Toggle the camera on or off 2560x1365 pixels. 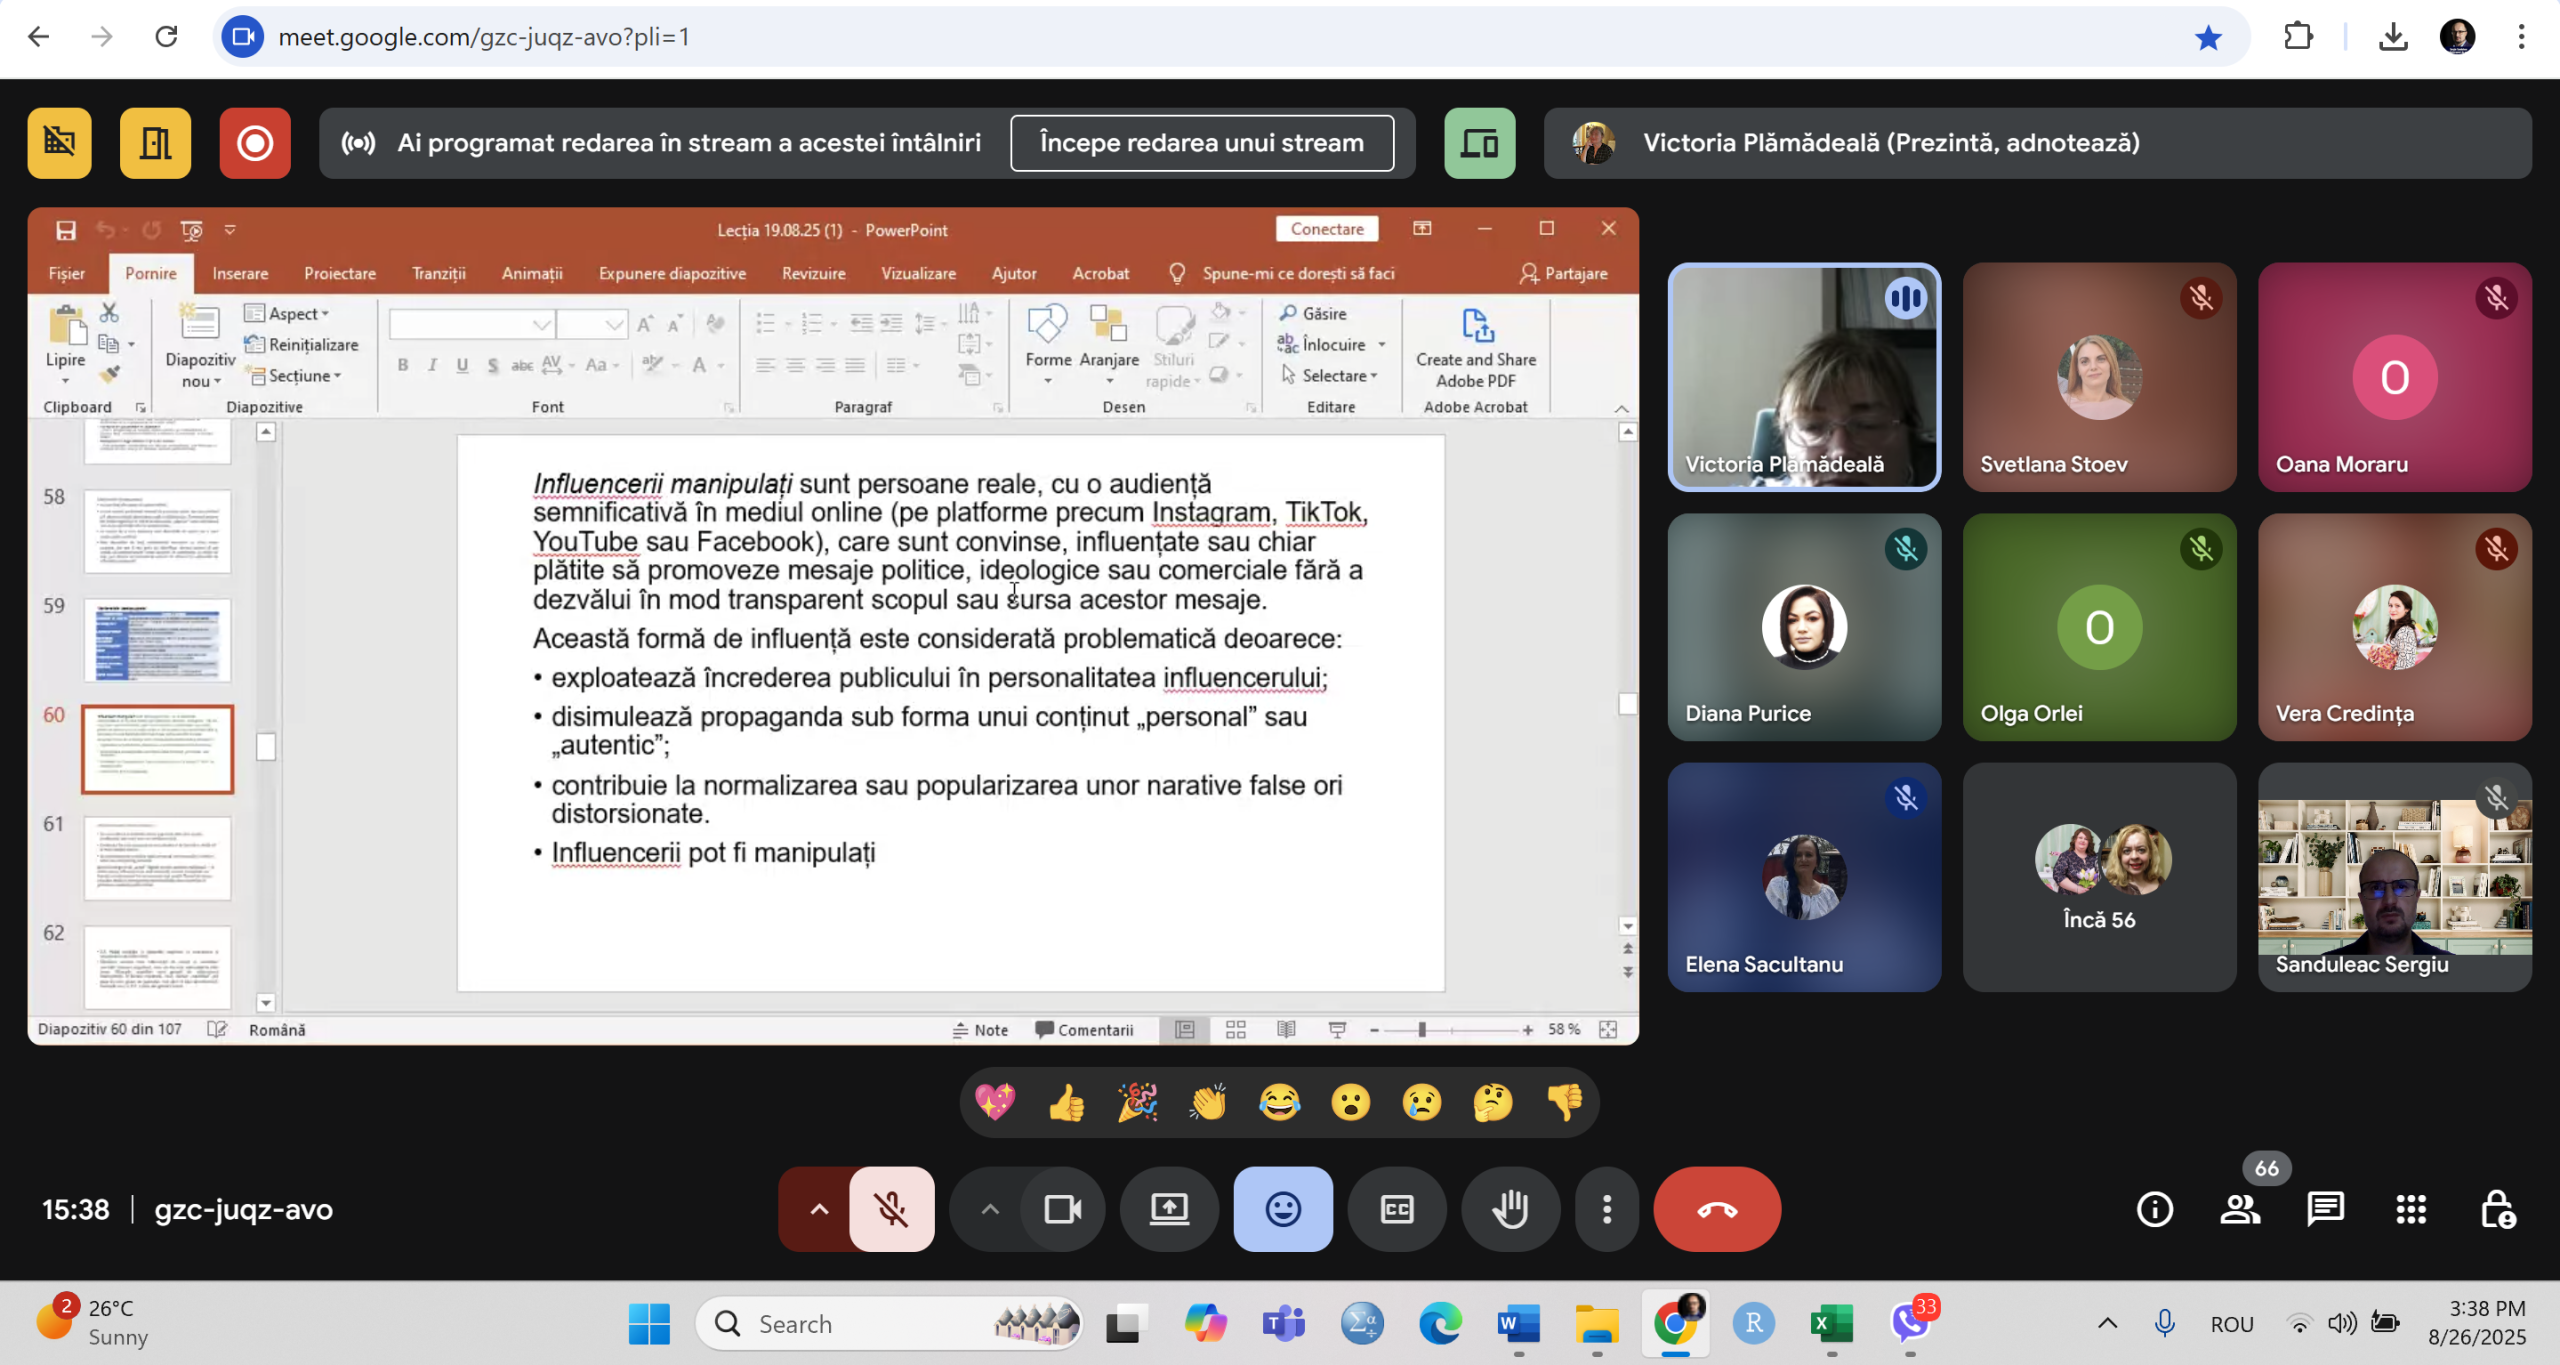pos(1062,1209)
